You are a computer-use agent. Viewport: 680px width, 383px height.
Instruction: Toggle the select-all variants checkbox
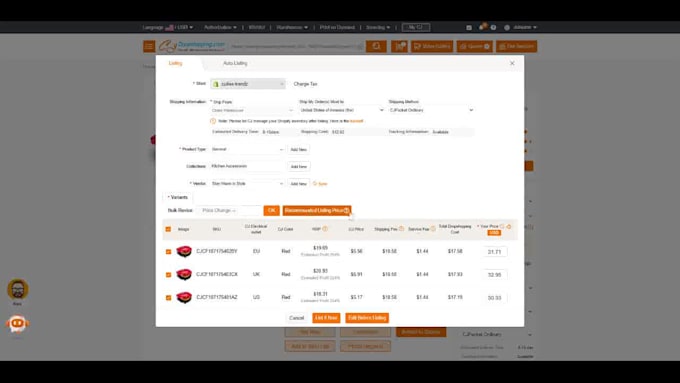[168, 229]
